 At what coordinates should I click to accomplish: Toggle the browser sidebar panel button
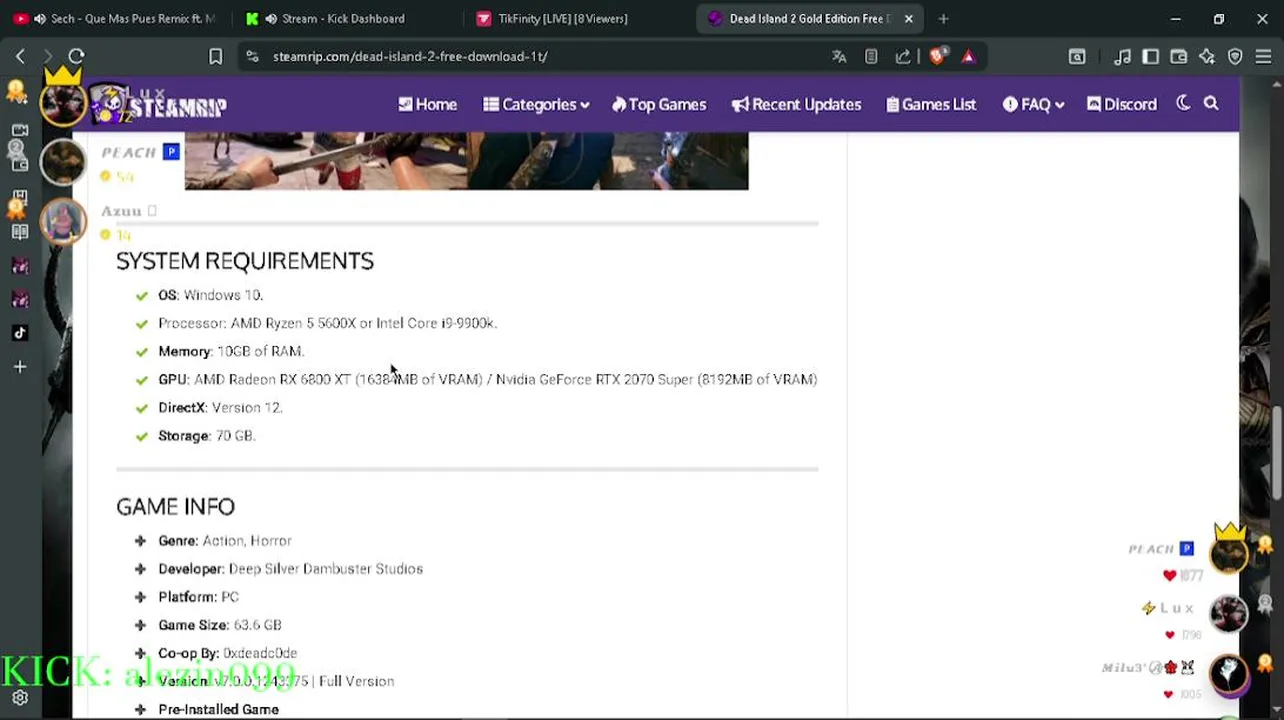coord(1150,57)
